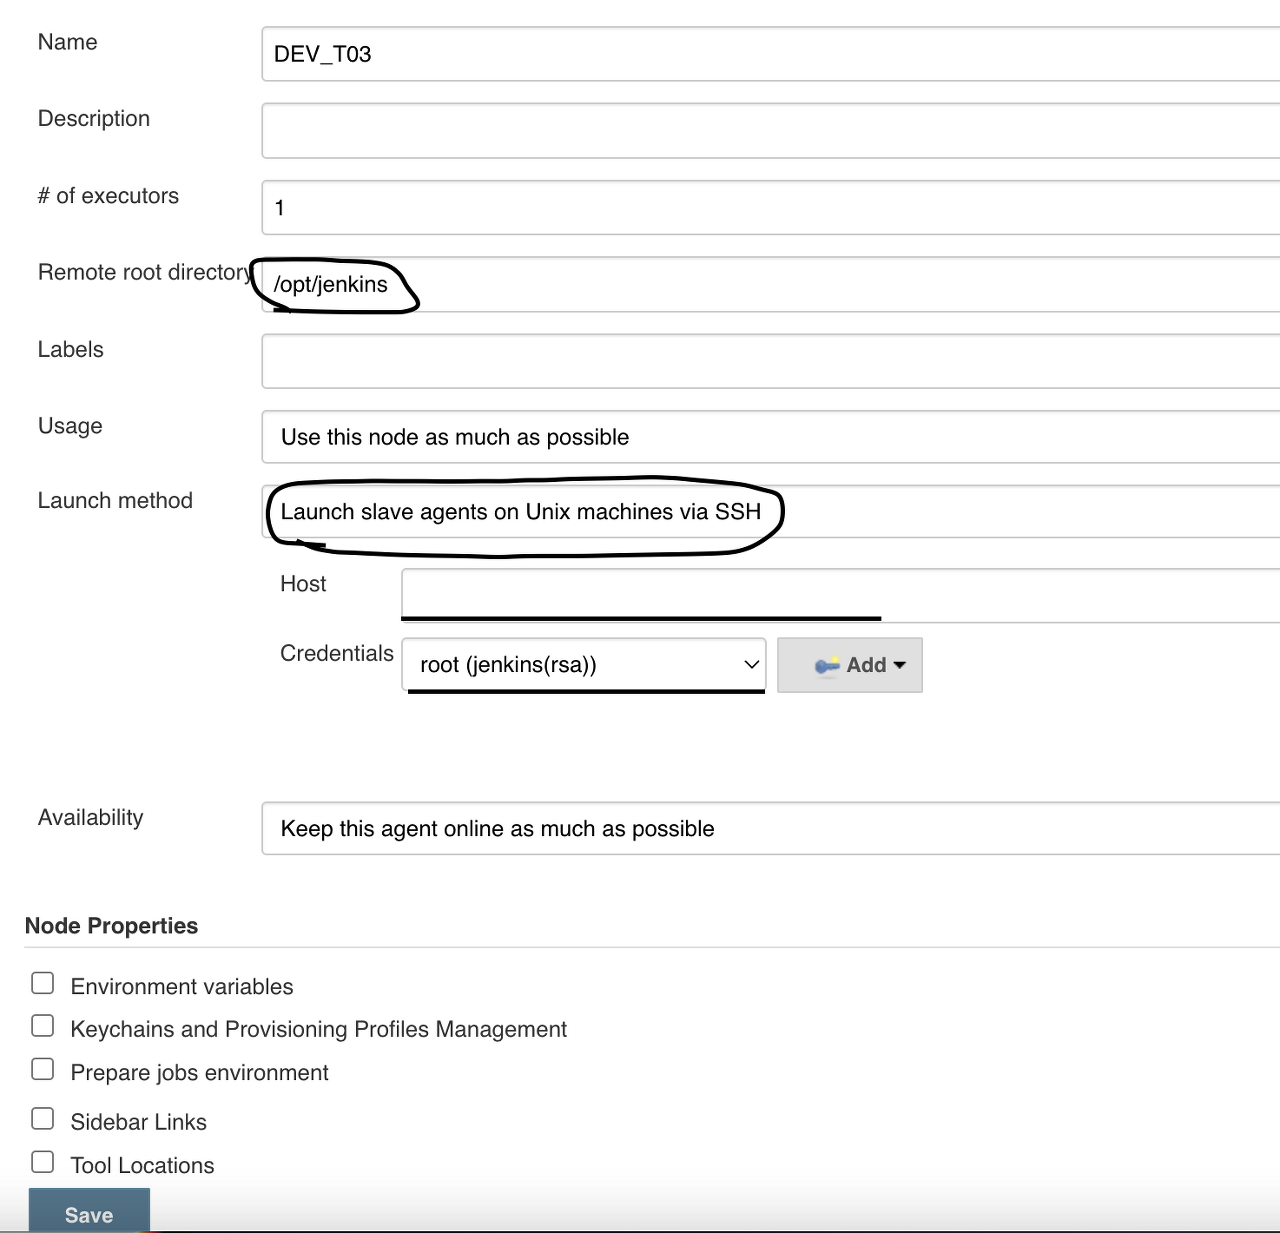Viewport: 1280px width, 1233px height.
Task: Click the Node Properties heading
Action: (x=112, y=926)
